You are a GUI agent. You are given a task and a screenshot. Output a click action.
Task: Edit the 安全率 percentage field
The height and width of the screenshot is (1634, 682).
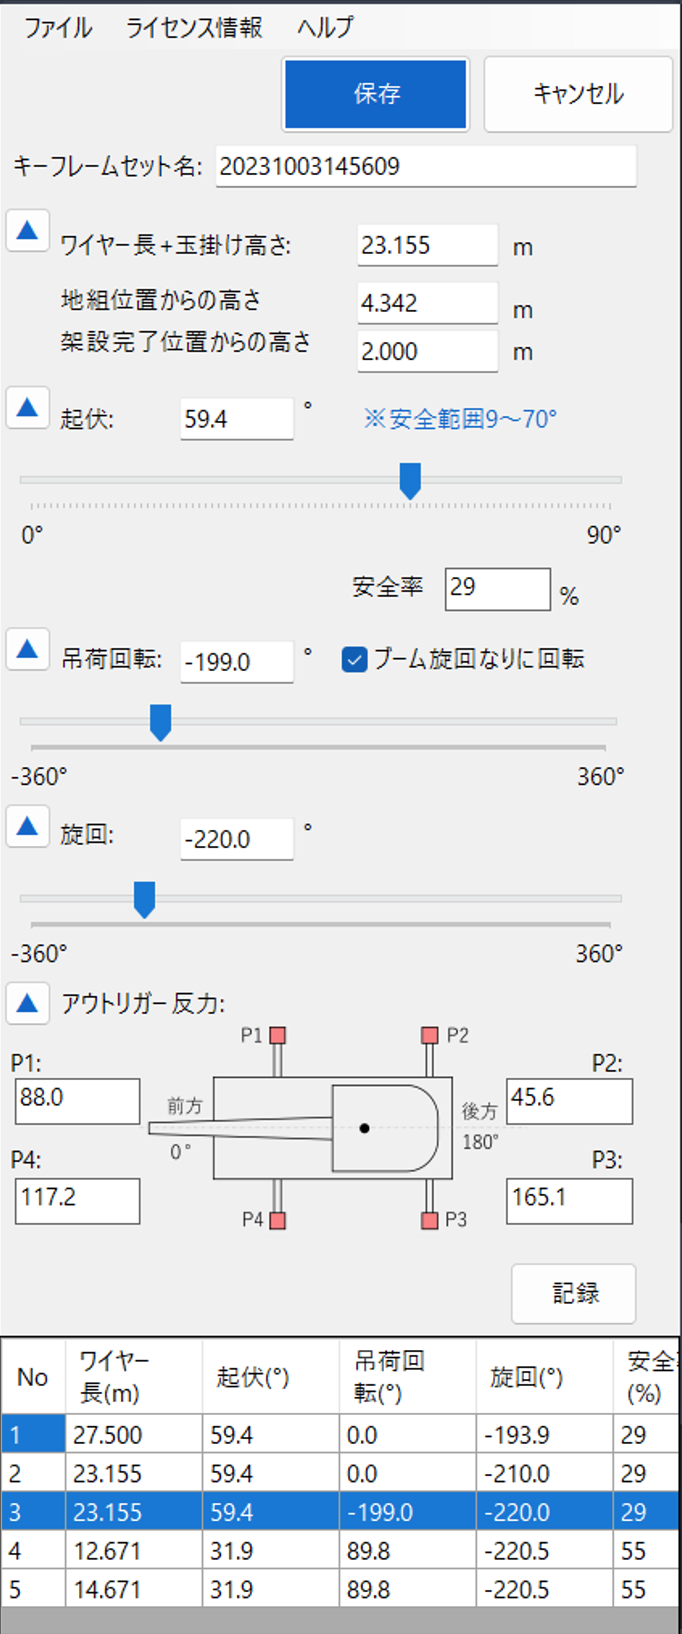click(x=498, y=589)
